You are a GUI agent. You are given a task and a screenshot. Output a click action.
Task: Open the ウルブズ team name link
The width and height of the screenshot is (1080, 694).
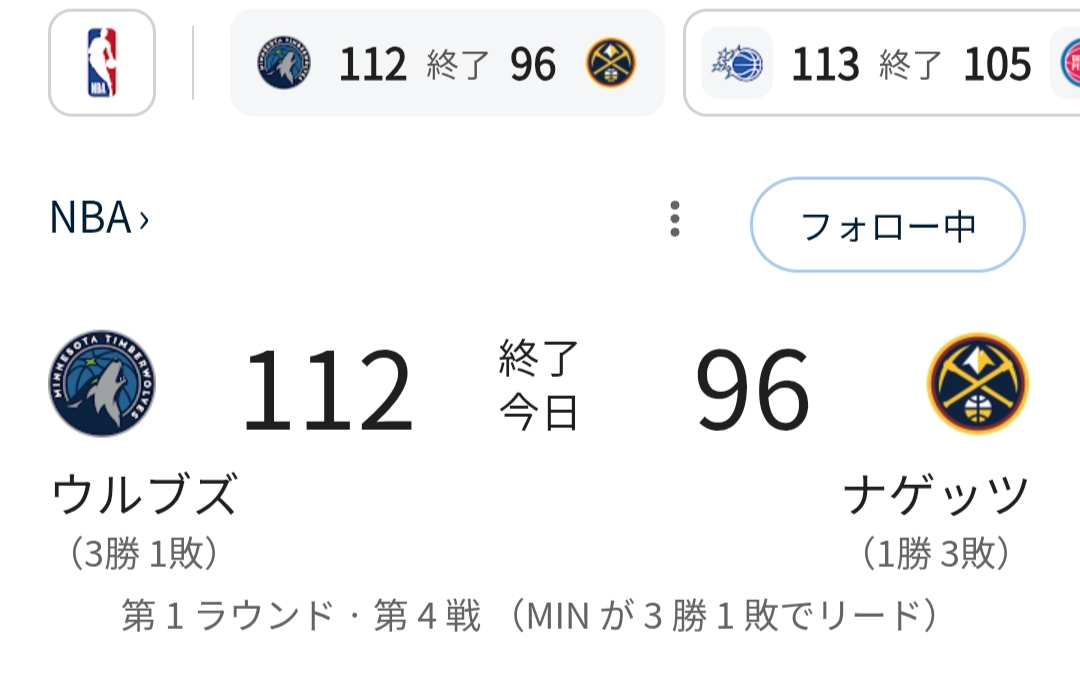point(145,495)
